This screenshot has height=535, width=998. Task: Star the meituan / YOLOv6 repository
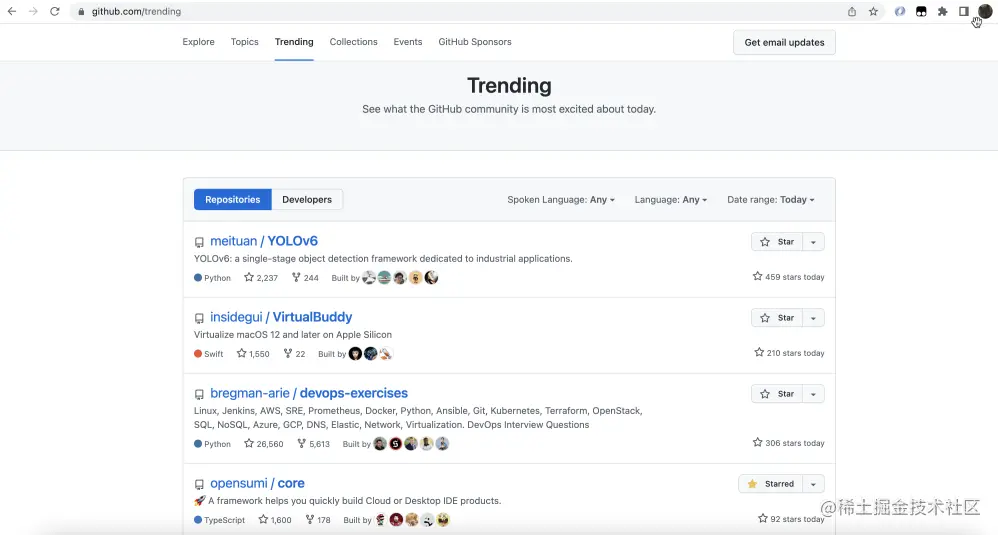pyautogui.click(x=777, y=242)
